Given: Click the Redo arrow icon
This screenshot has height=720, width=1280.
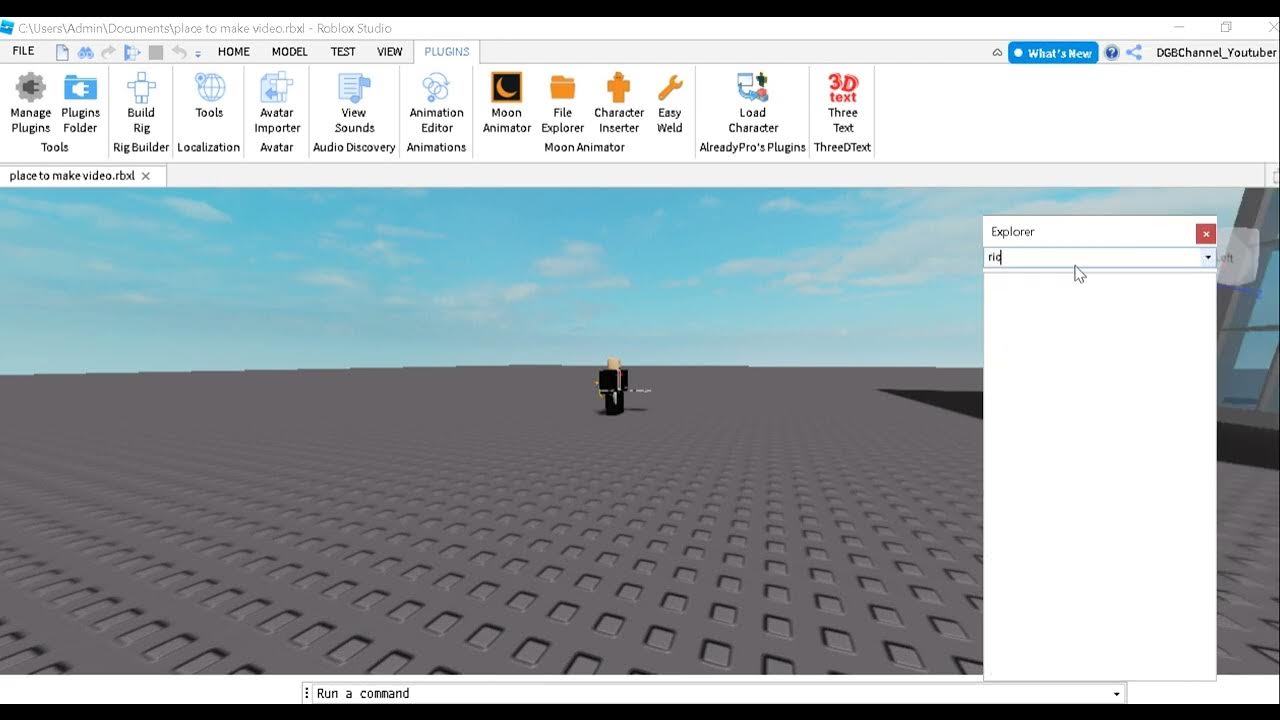Looking at the screenshot, I should (x=109, y=52).
